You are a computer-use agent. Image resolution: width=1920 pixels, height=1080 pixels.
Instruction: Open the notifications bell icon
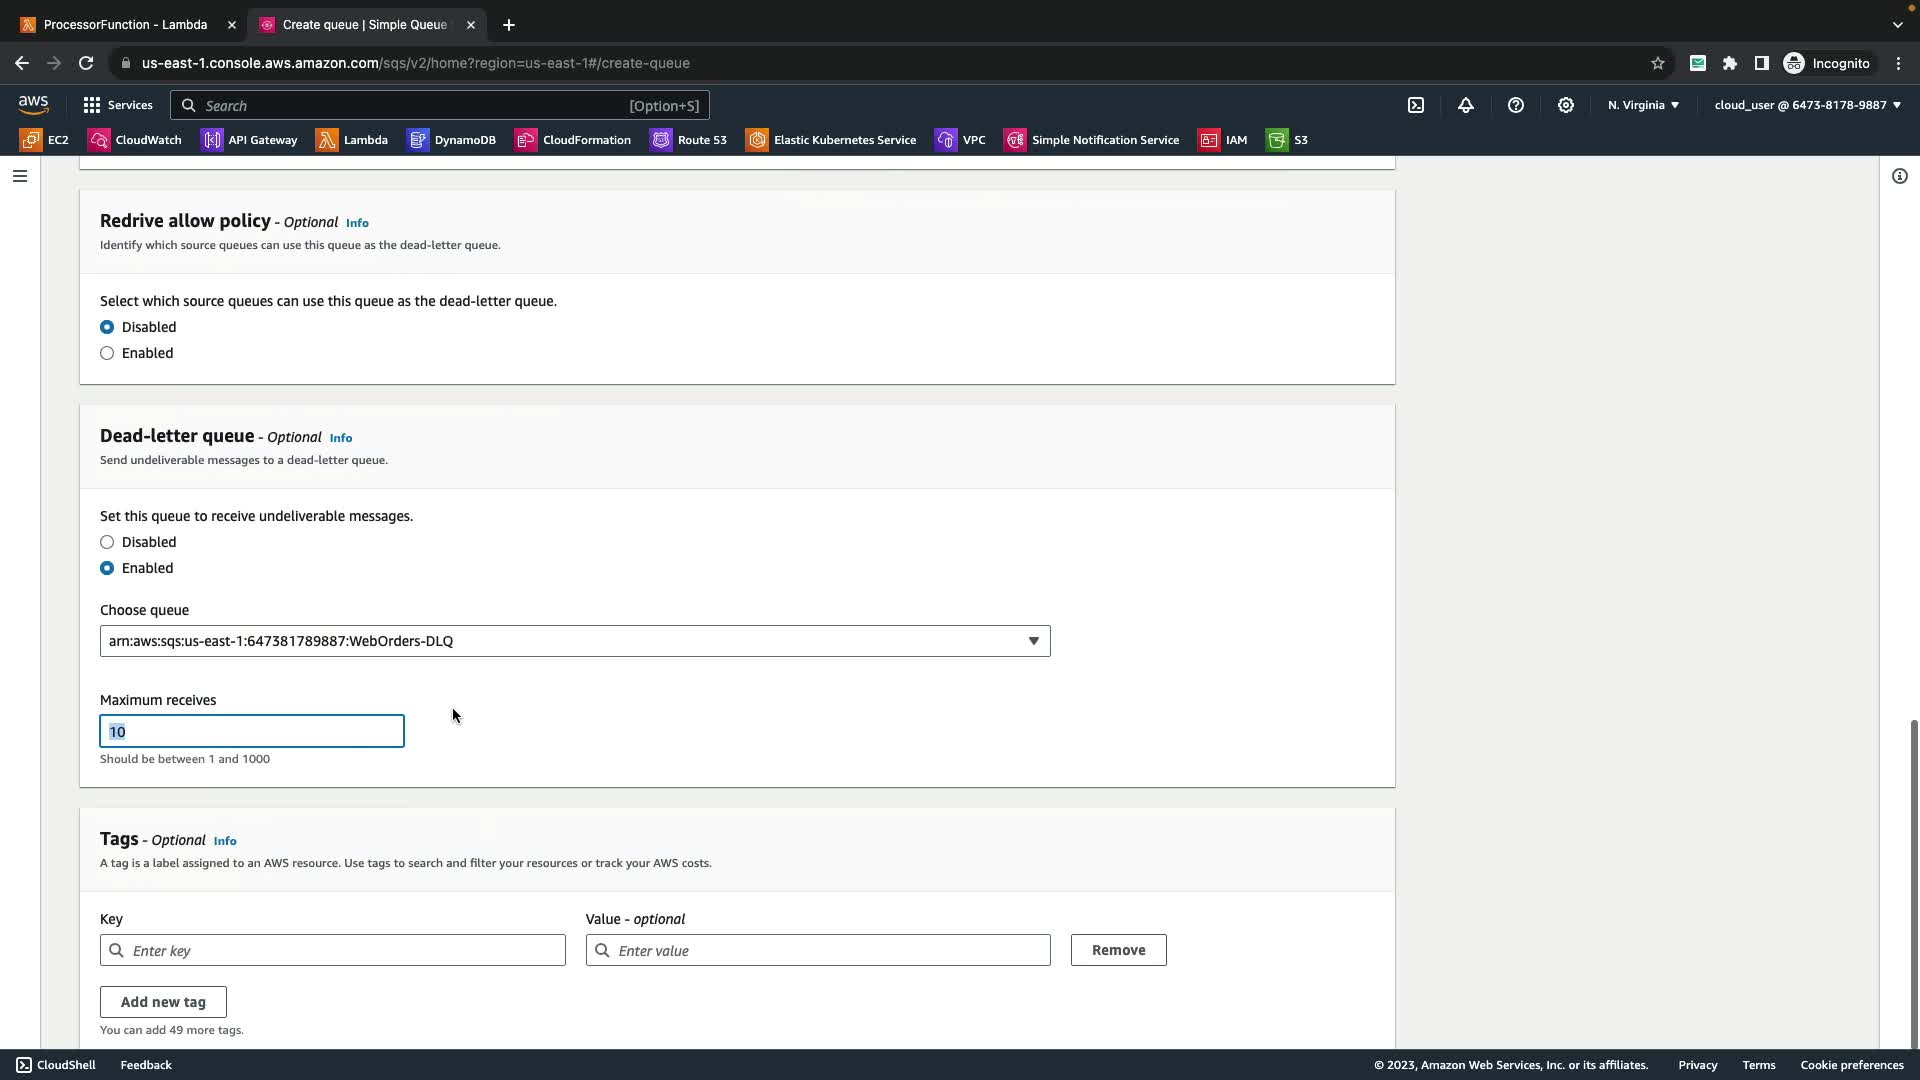pyautogui.click(x=1466, y=105)
